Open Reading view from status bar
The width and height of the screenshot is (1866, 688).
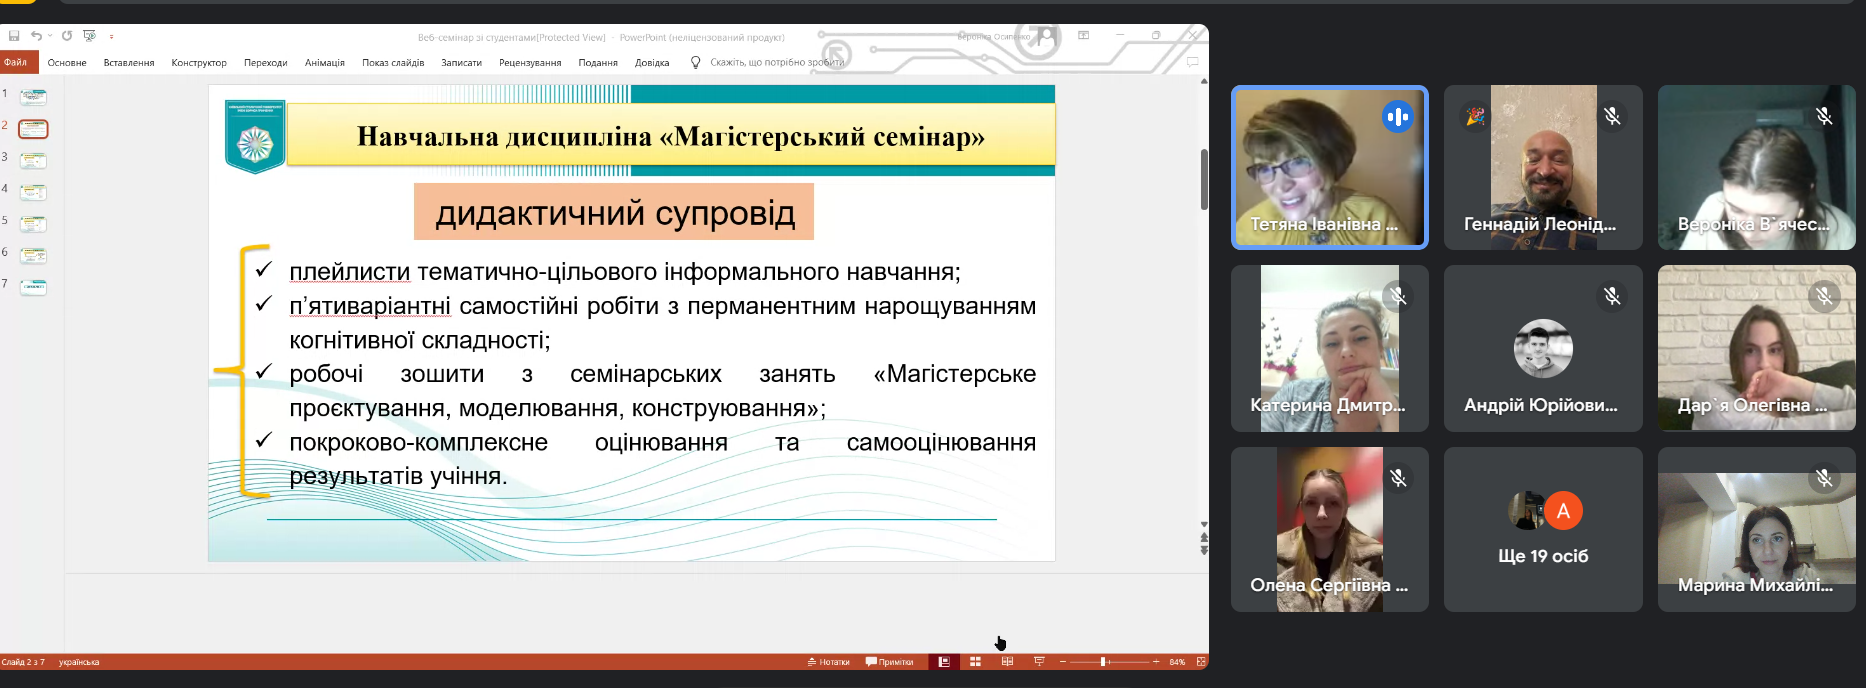[x=1007, y=662]
